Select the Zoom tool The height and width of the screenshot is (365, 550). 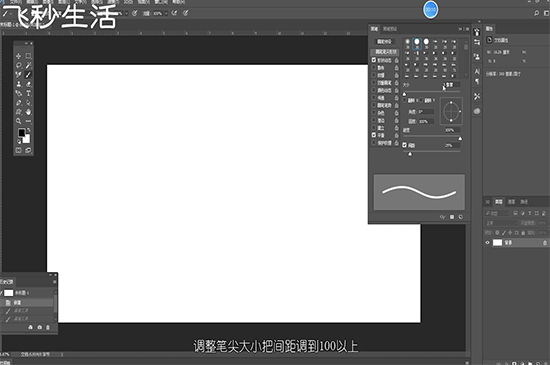pyautogui.click(x=19, y=121)
